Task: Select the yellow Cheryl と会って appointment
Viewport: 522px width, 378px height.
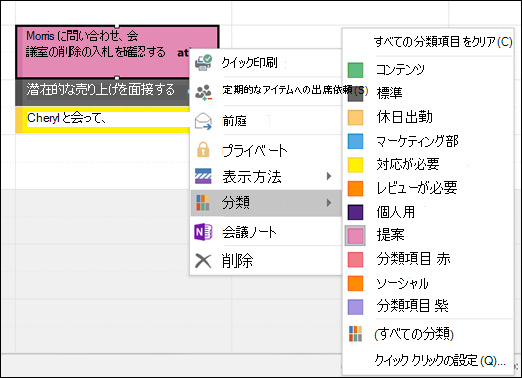Action: (103, 120)
